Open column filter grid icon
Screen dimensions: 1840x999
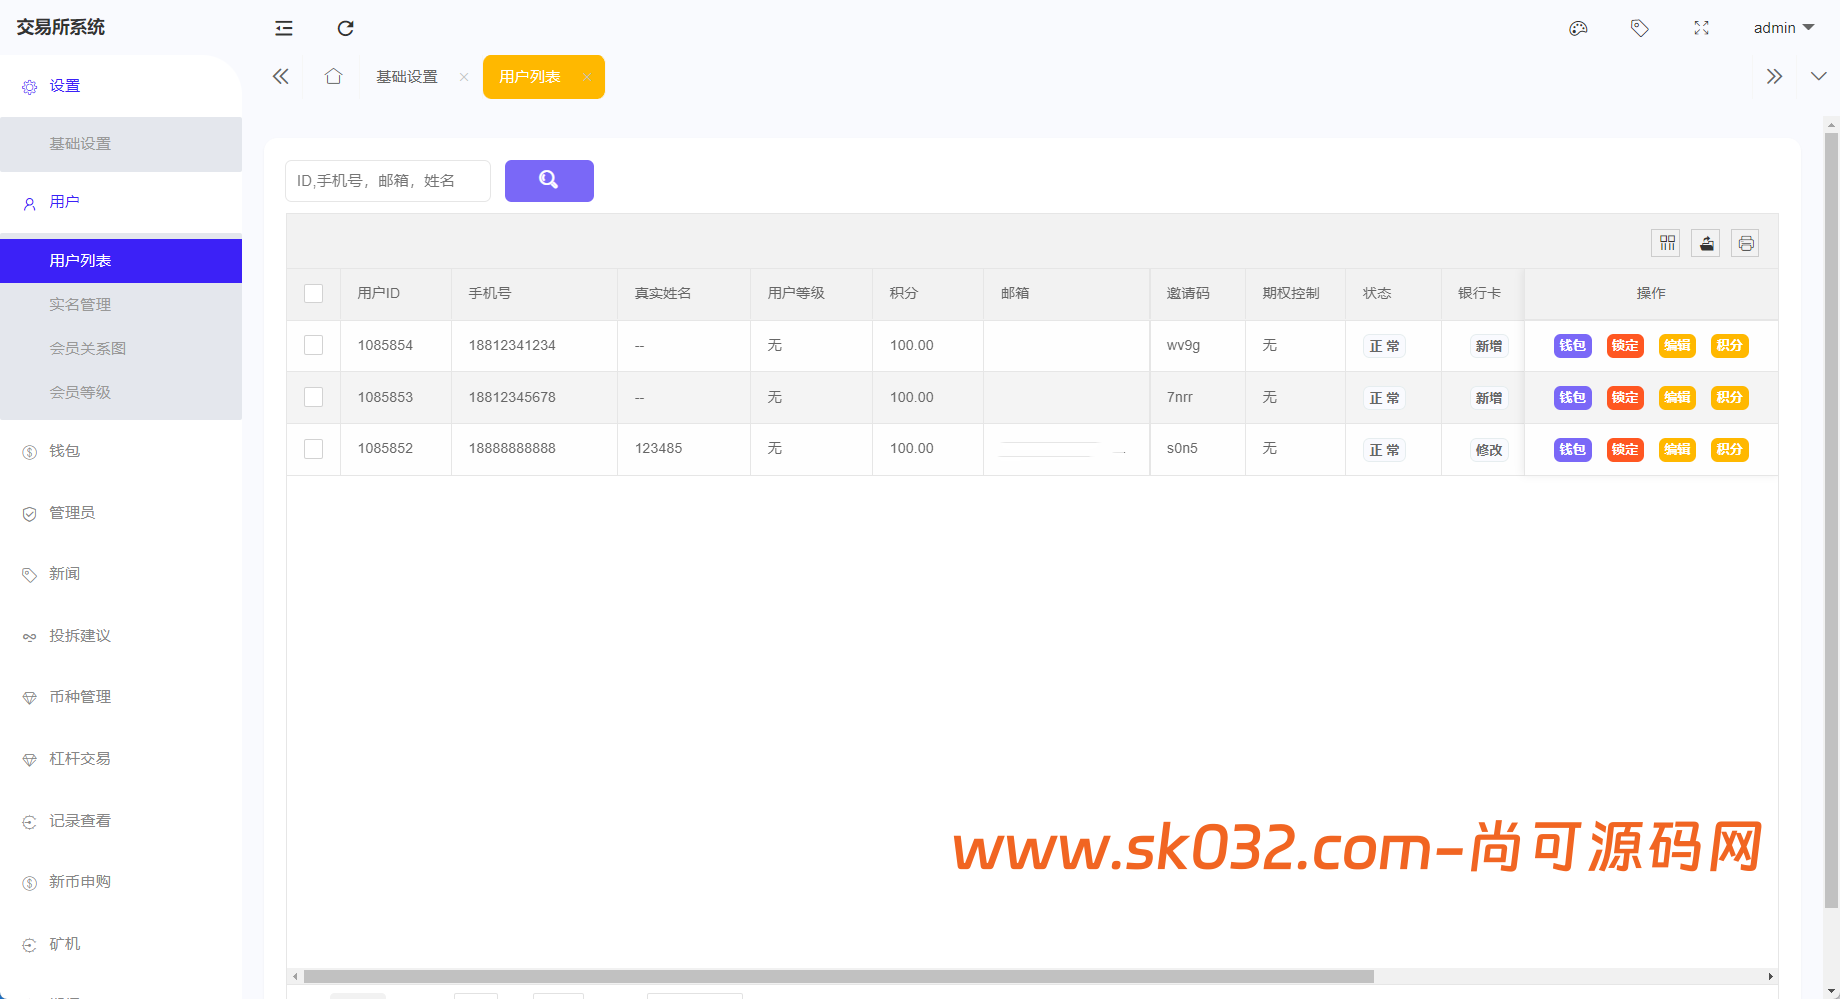tap(1666, 243)
